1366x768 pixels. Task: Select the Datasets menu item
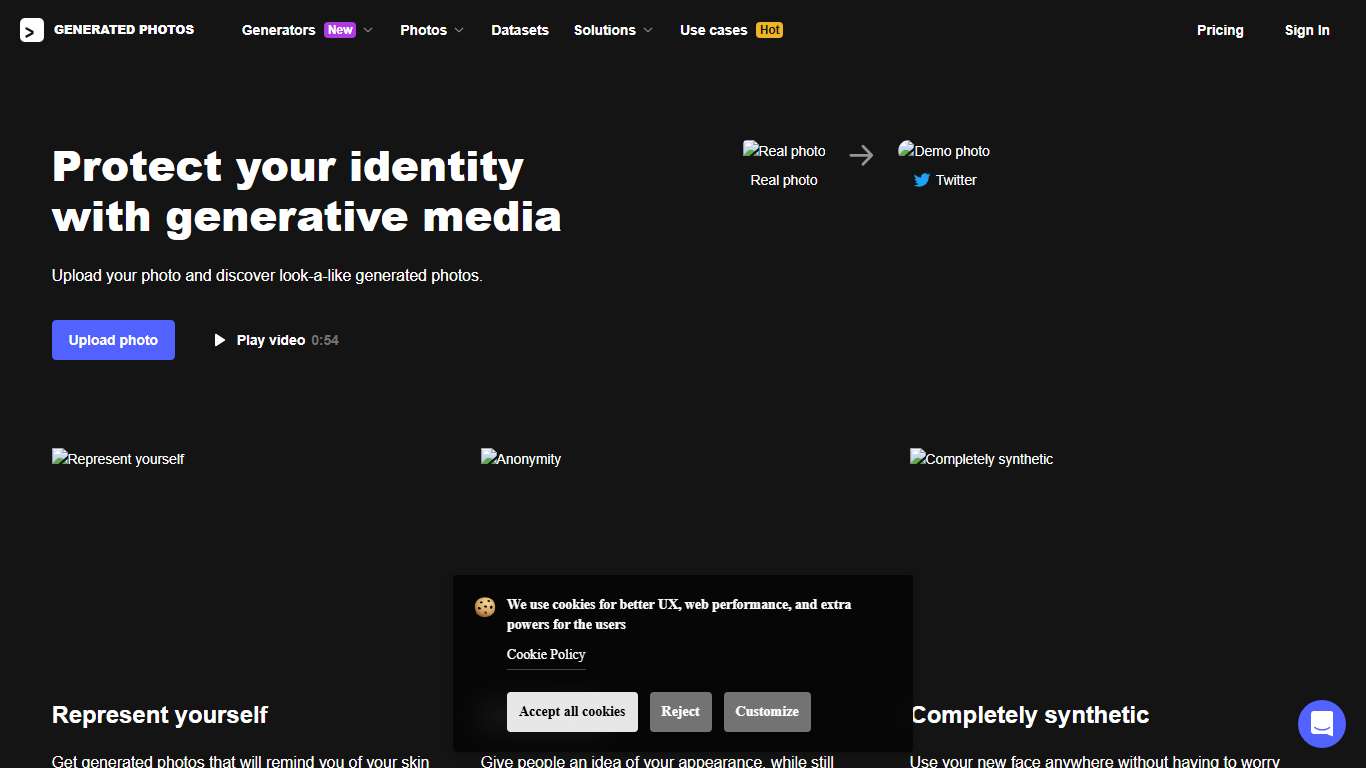pyautogui.click(x=520, y=30)
